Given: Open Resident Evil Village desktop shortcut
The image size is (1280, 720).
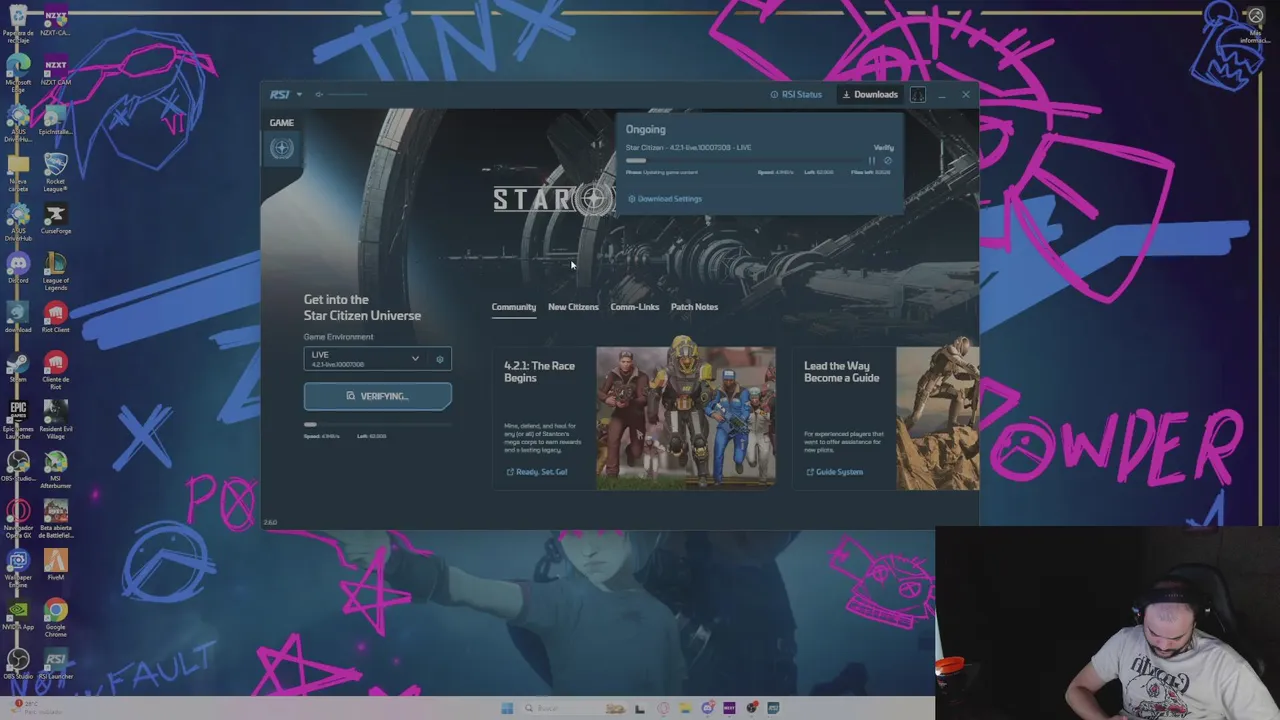Looking at the screenshot, I should tap(56, 418).
